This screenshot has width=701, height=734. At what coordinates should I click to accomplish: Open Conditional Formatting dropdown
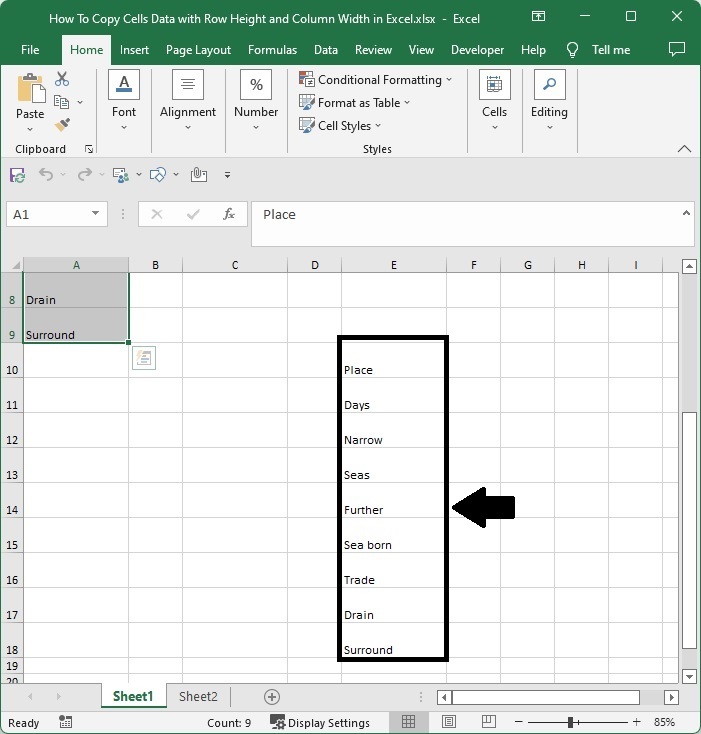click(x=376, y=80)
